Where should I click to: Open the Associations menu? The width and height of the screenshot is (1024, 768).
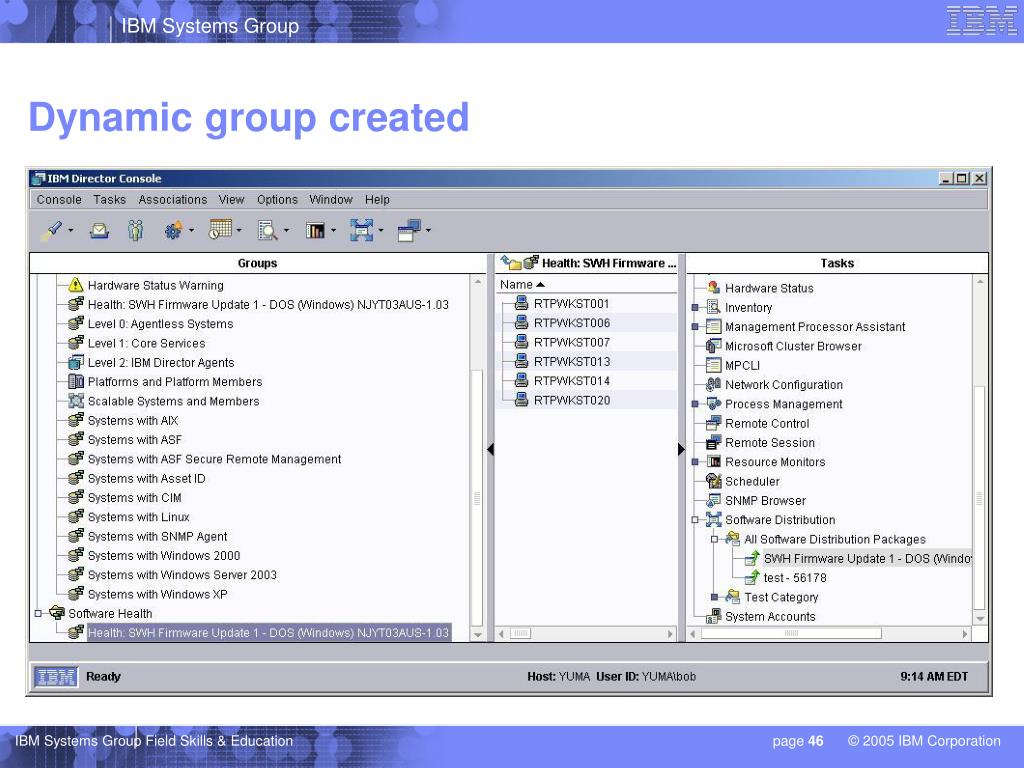pos(172,199)
